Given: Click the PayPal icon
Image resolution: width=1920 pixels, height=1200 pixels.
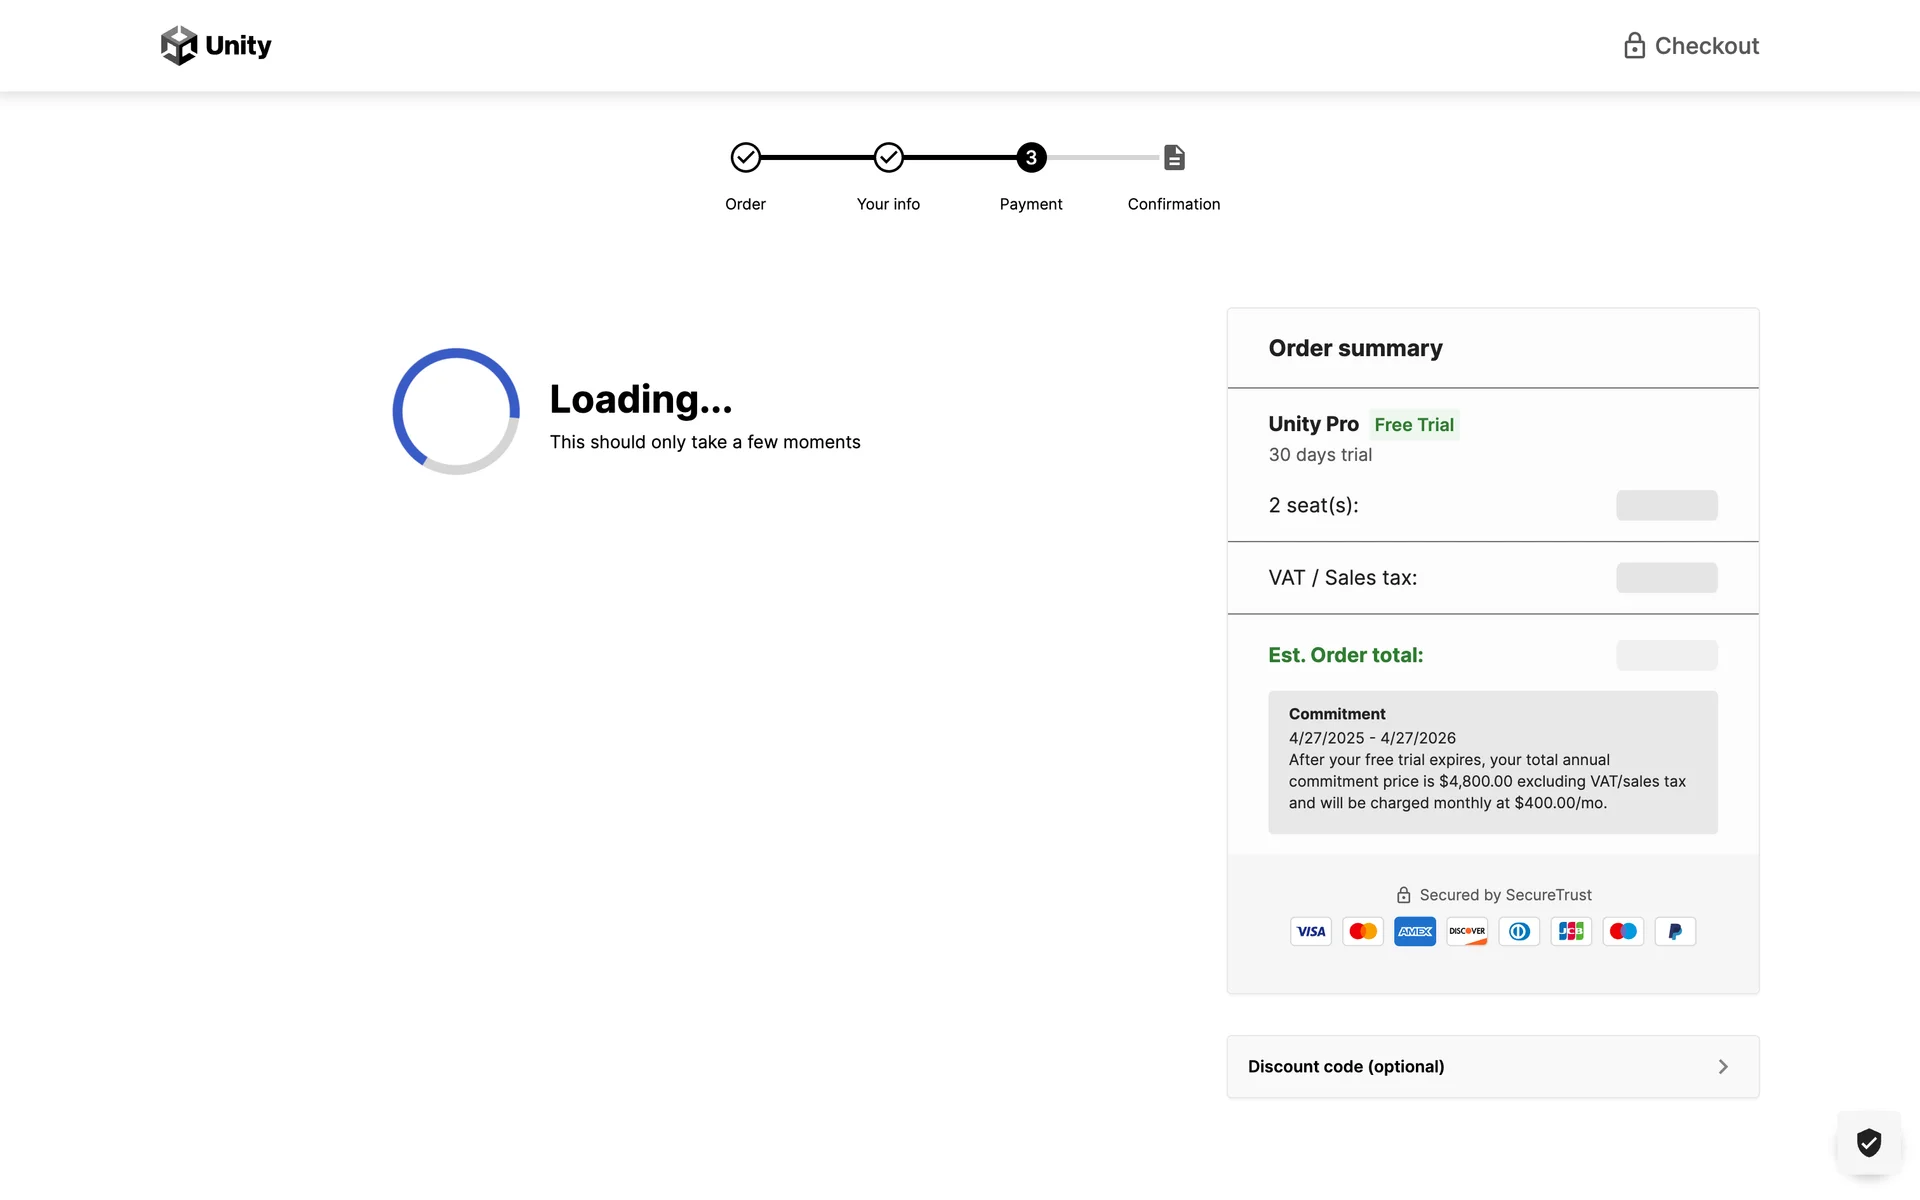Looking at the screenshot, I should click(x=1674, y=931).
